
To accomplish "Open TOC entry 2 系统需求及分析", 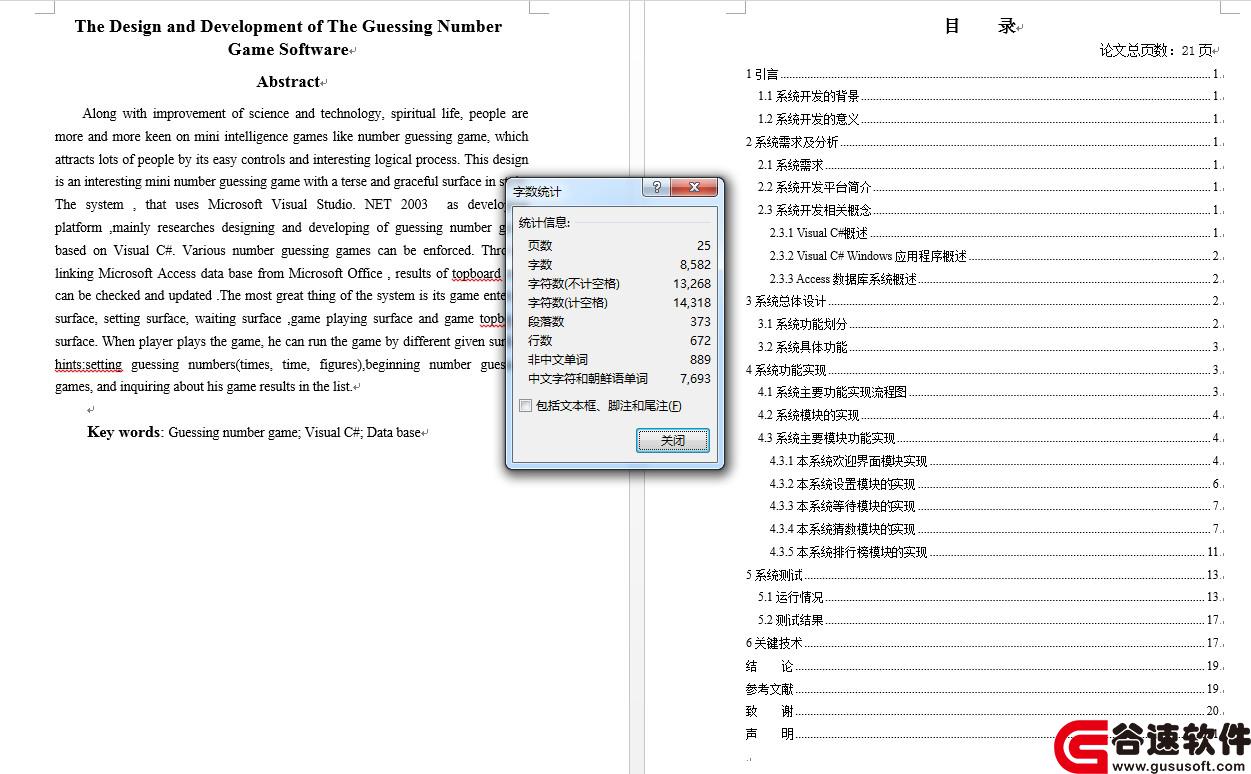I will point(983,142).
